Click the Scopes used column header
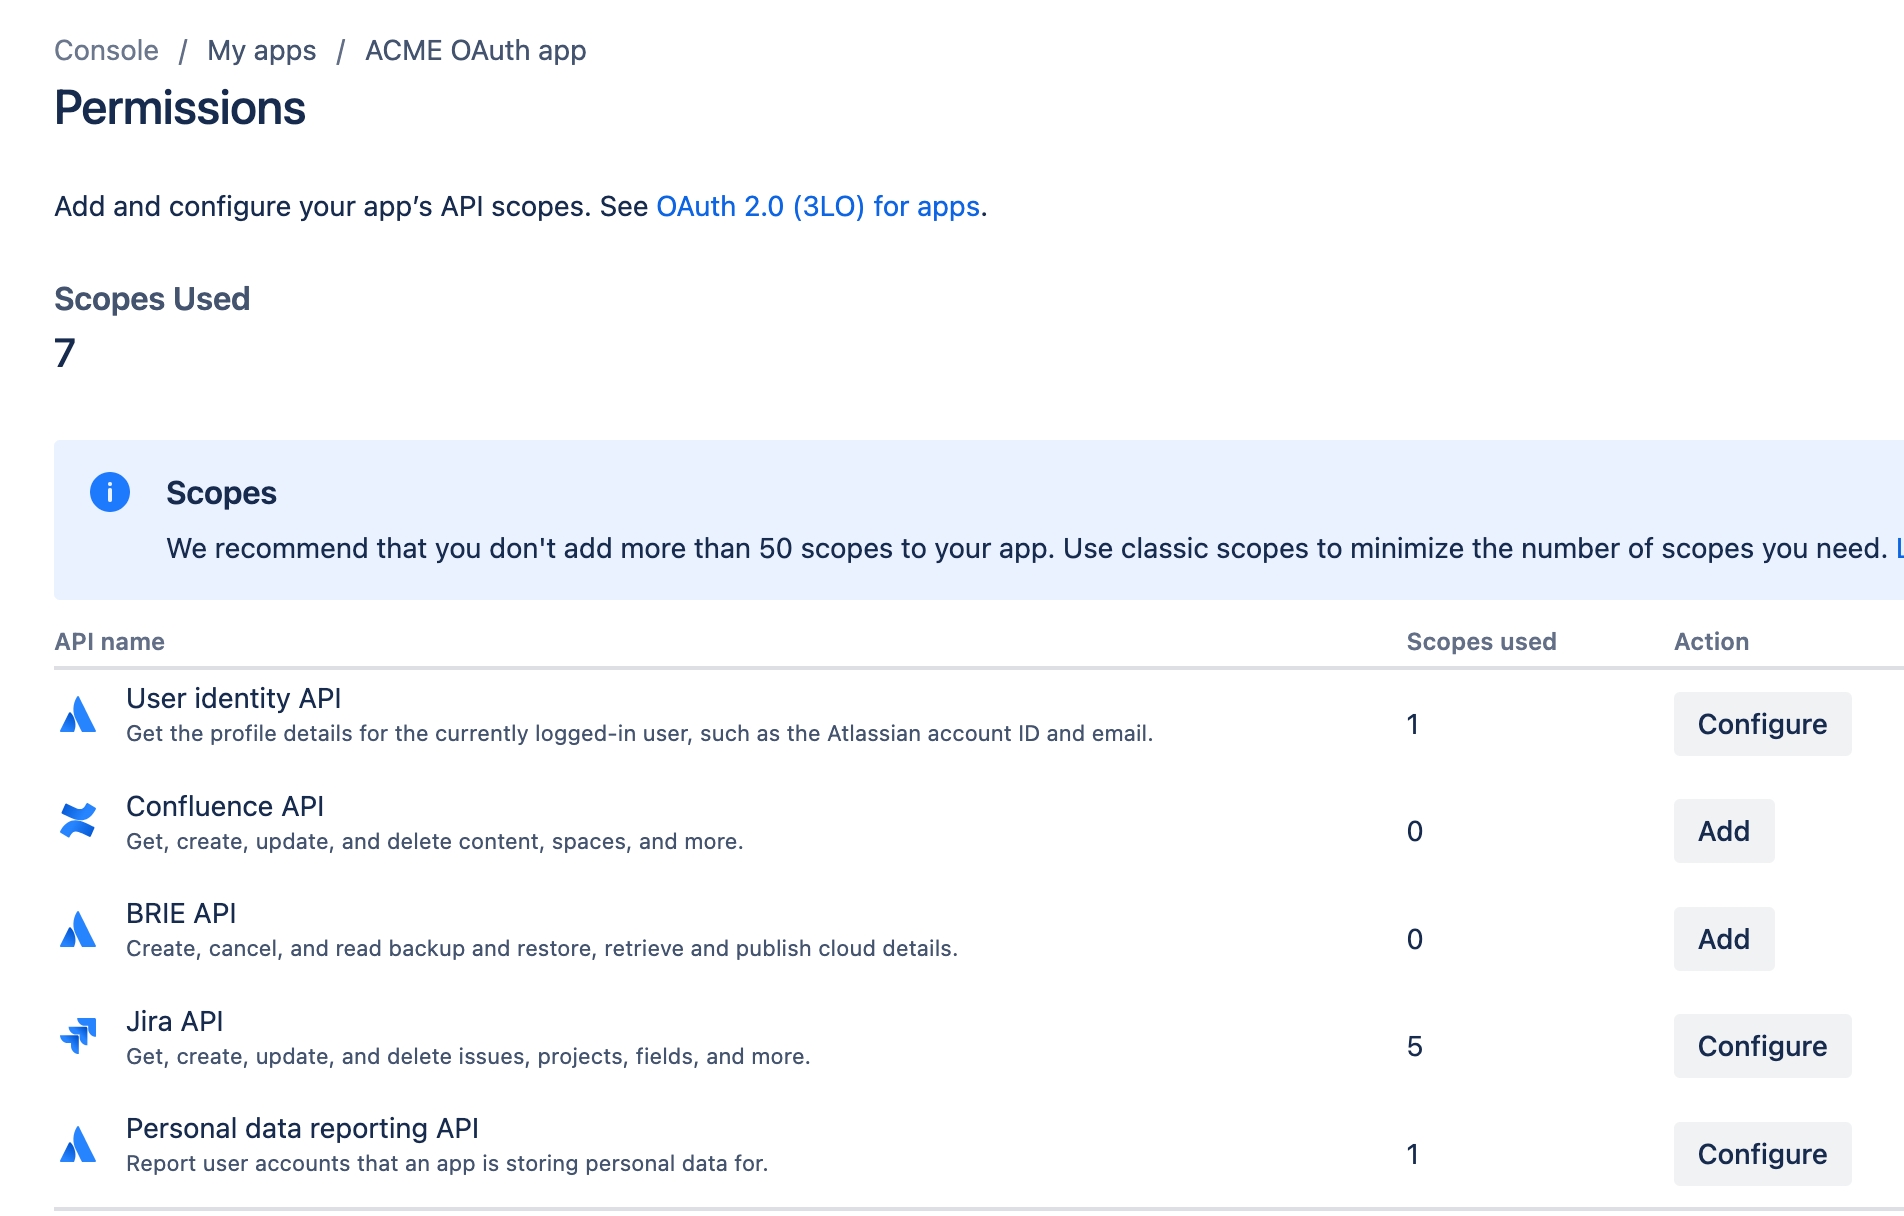 [x=1481, y=642]
